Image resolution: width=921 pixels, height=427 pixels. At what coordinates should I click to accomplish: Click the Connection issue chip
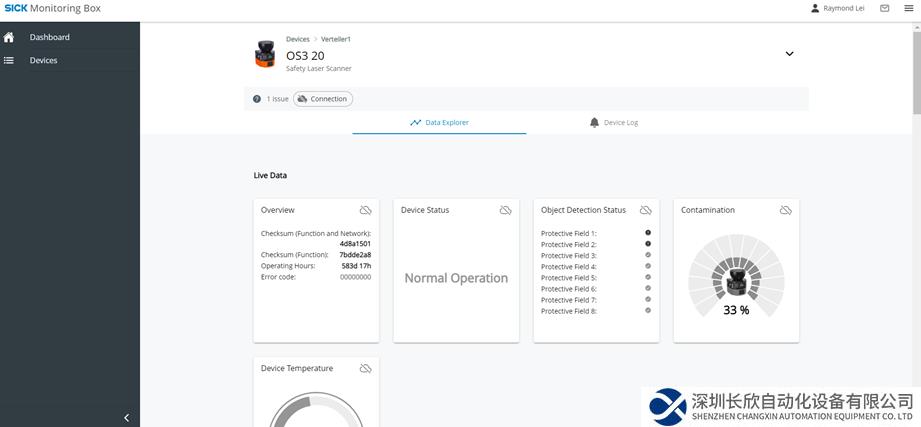point(323,99)
